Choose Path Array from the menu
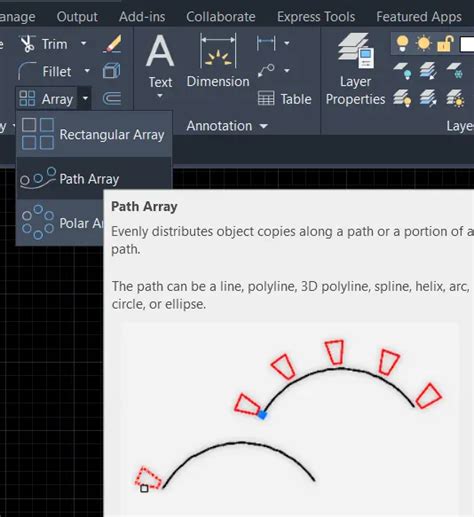The height and width of the screenshot is (517, 474). 94,179
